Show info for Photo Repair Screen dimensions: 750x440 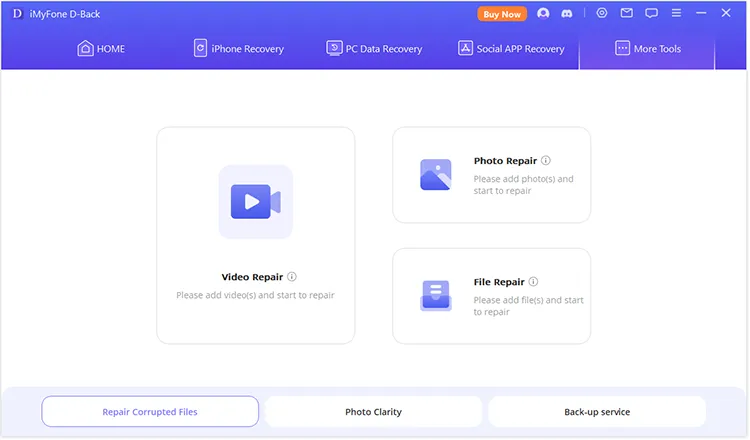546,161
